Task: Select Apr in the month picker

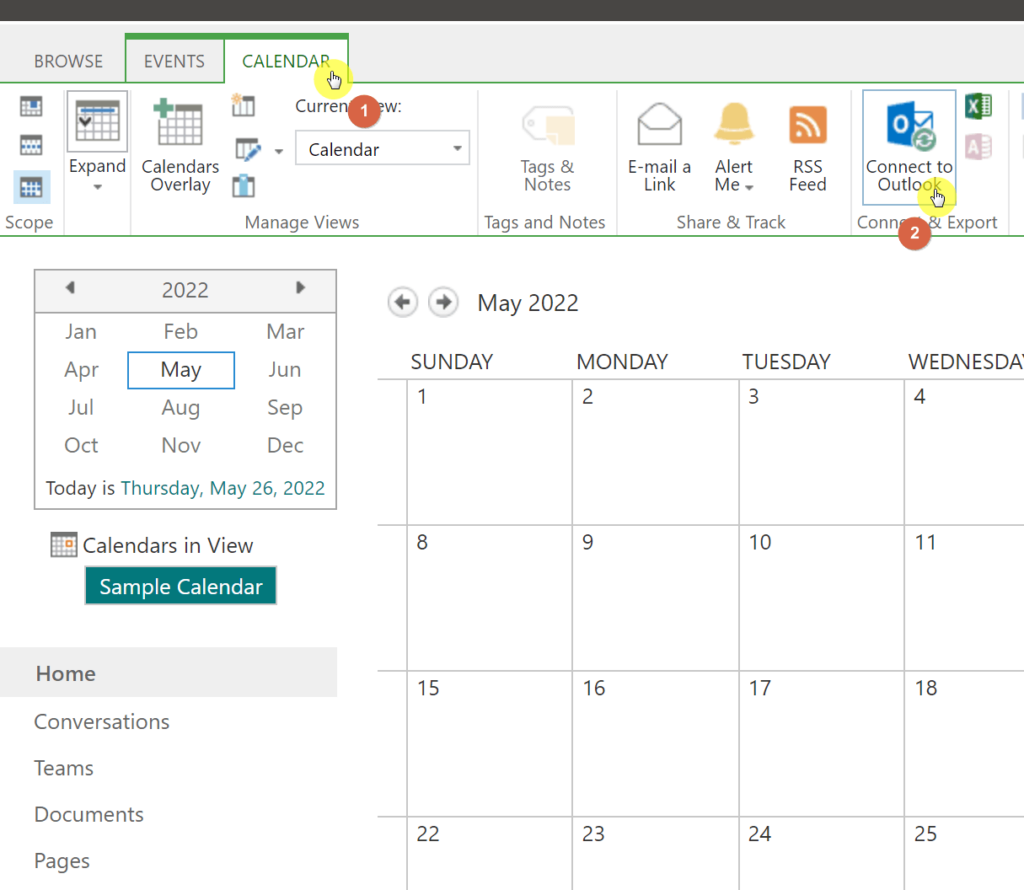Action: click(x=81, y=370)
